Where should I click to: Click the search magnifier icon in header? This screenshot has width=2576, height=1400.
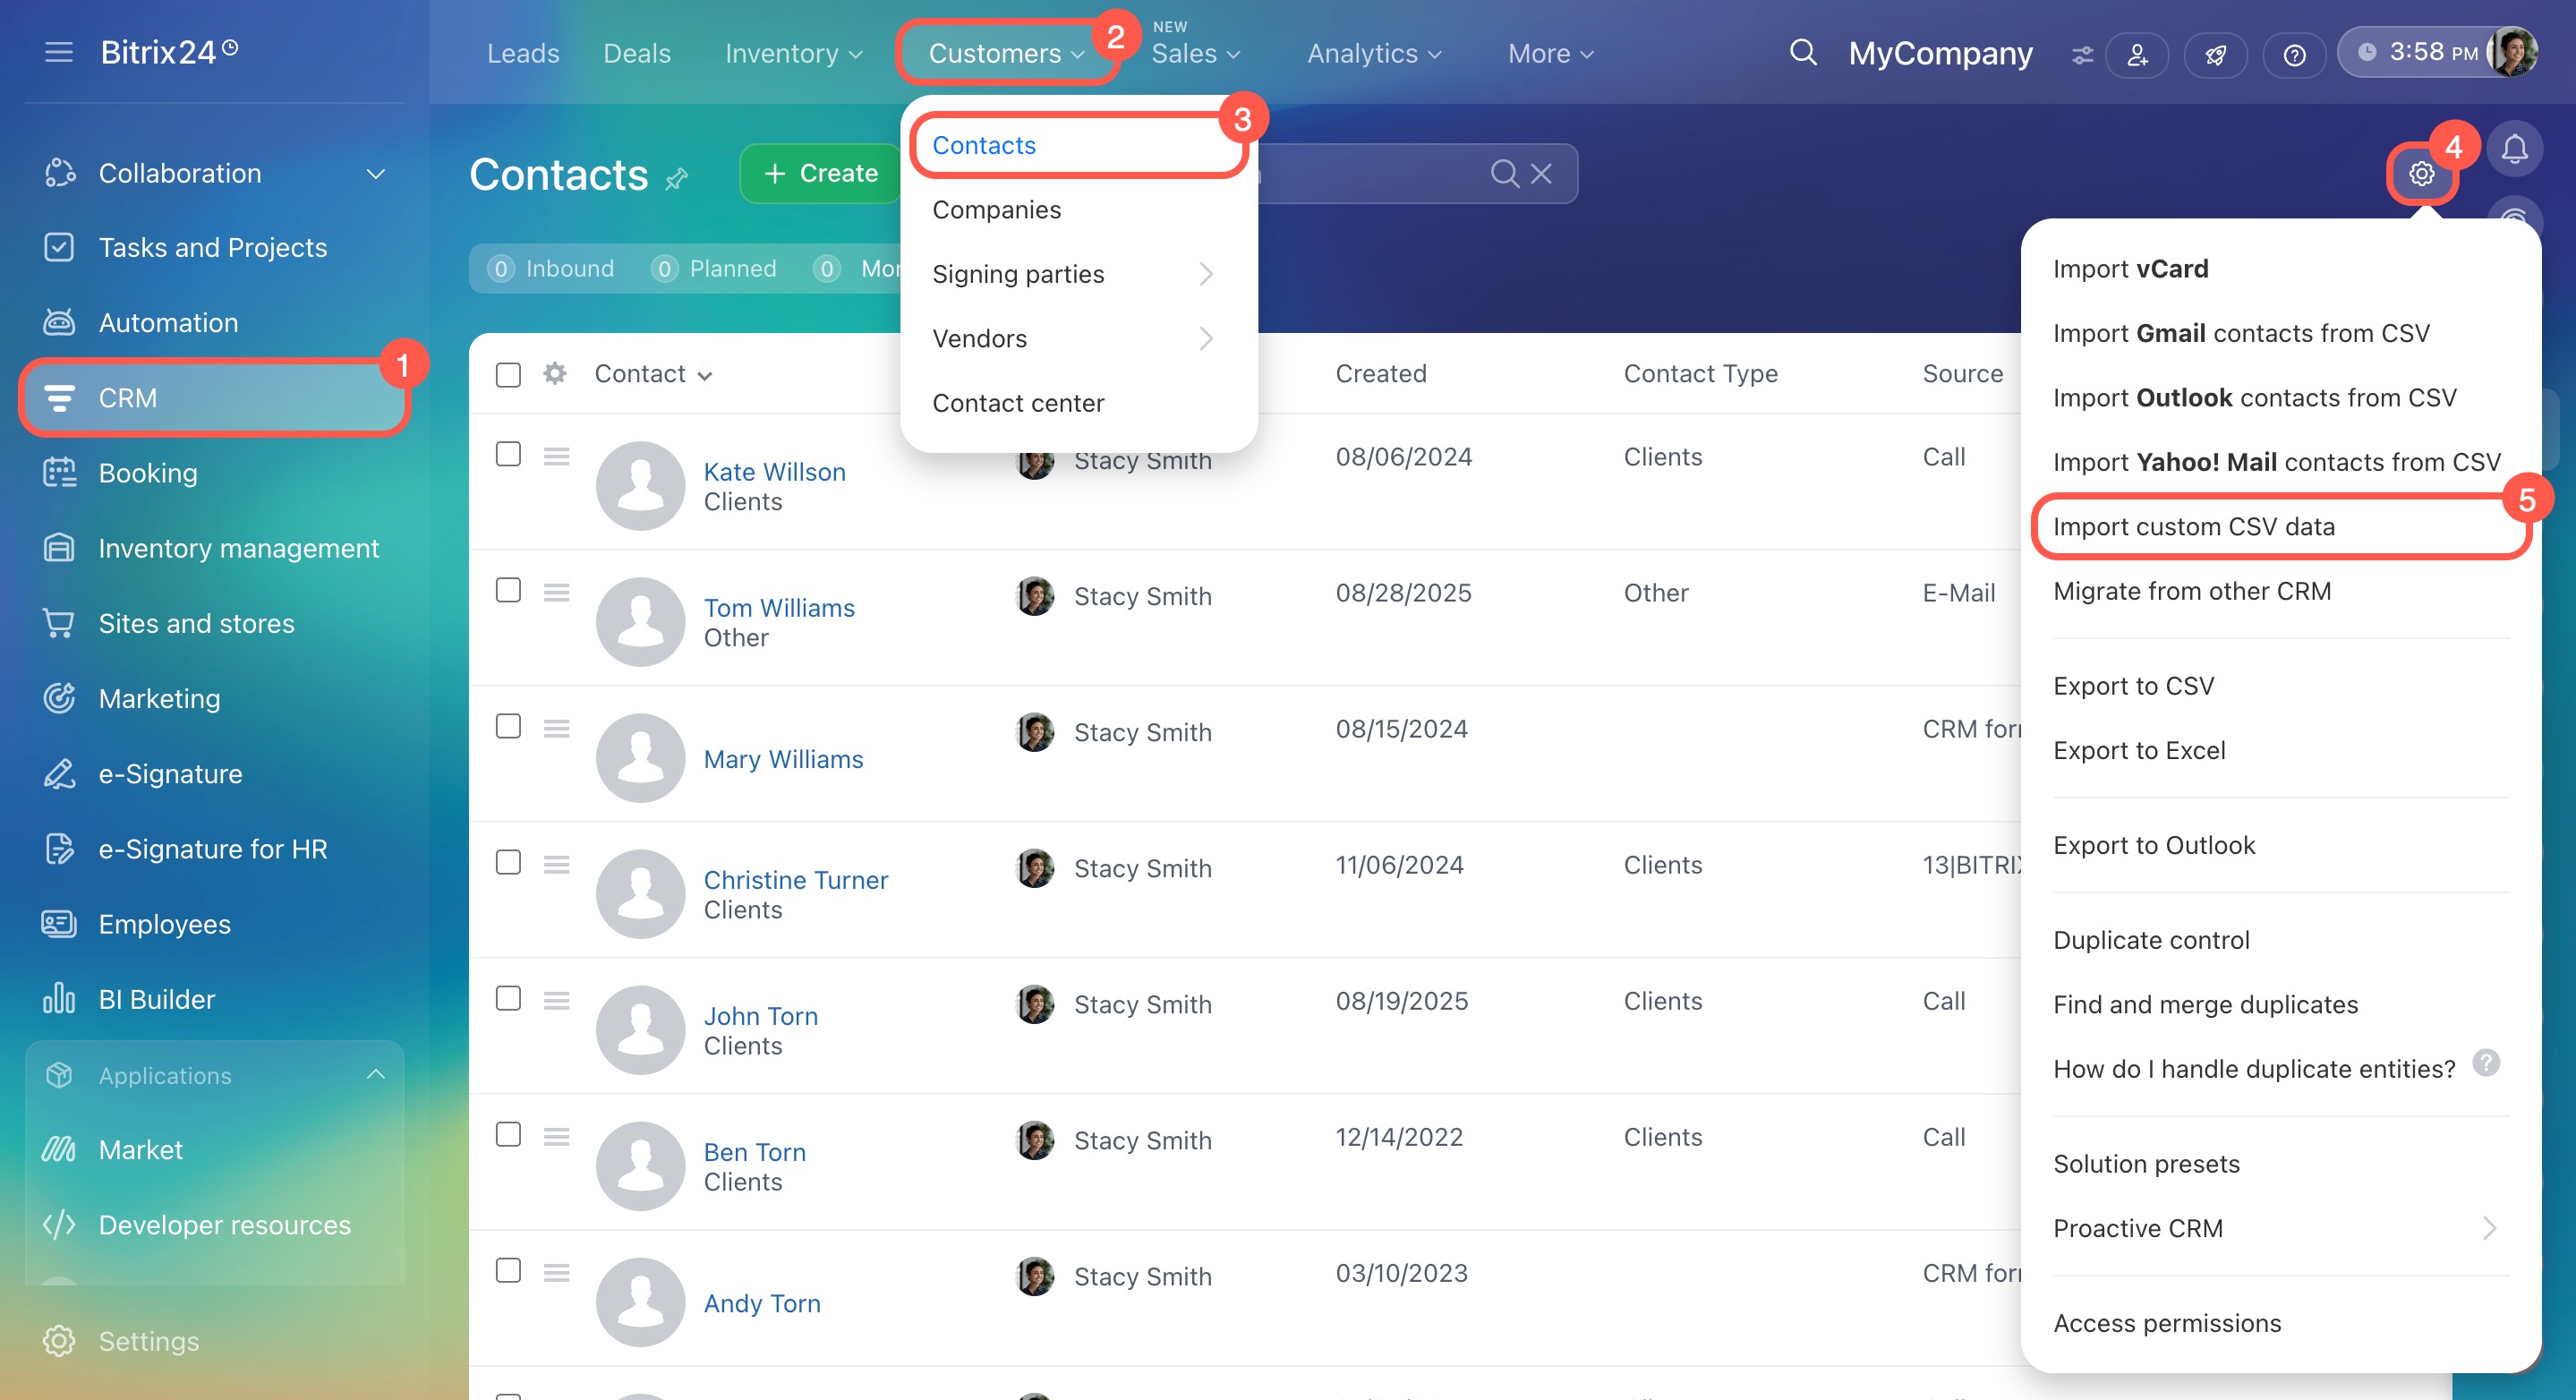[1802, 52]
